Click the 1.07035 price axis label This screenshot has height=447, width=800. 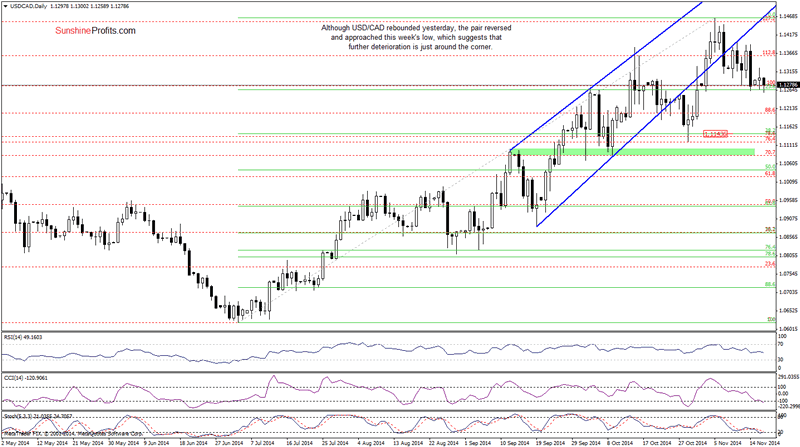(x=788, y=292)
